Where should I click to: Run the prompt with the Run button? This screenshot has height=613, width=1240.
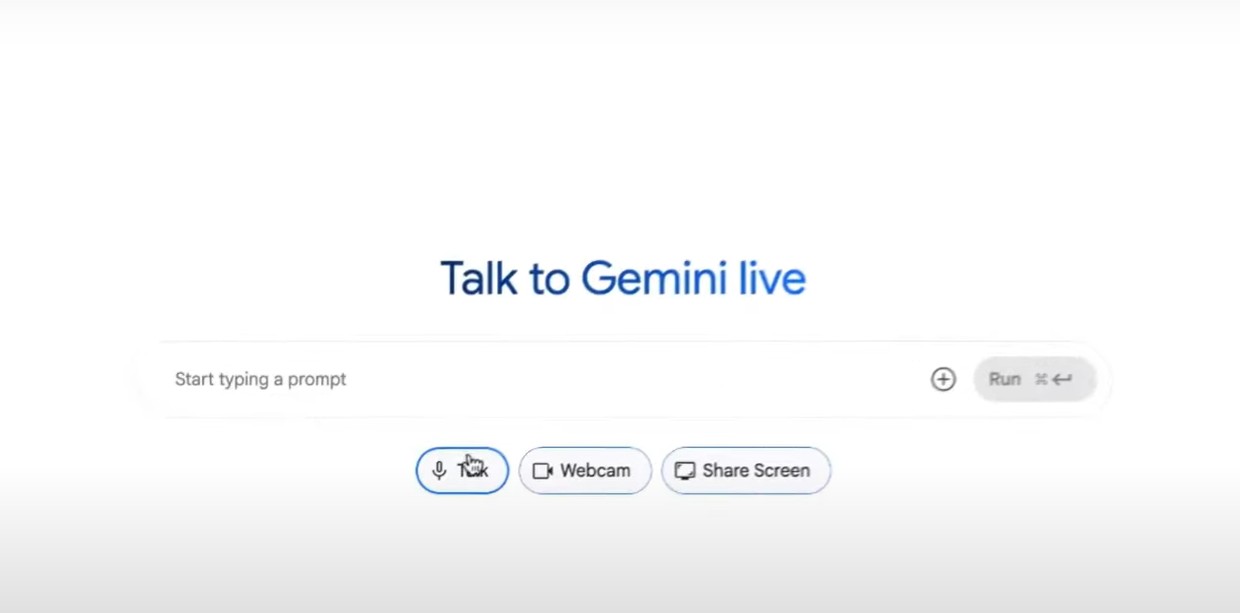pyautogui.click(x=1035, y=379)
